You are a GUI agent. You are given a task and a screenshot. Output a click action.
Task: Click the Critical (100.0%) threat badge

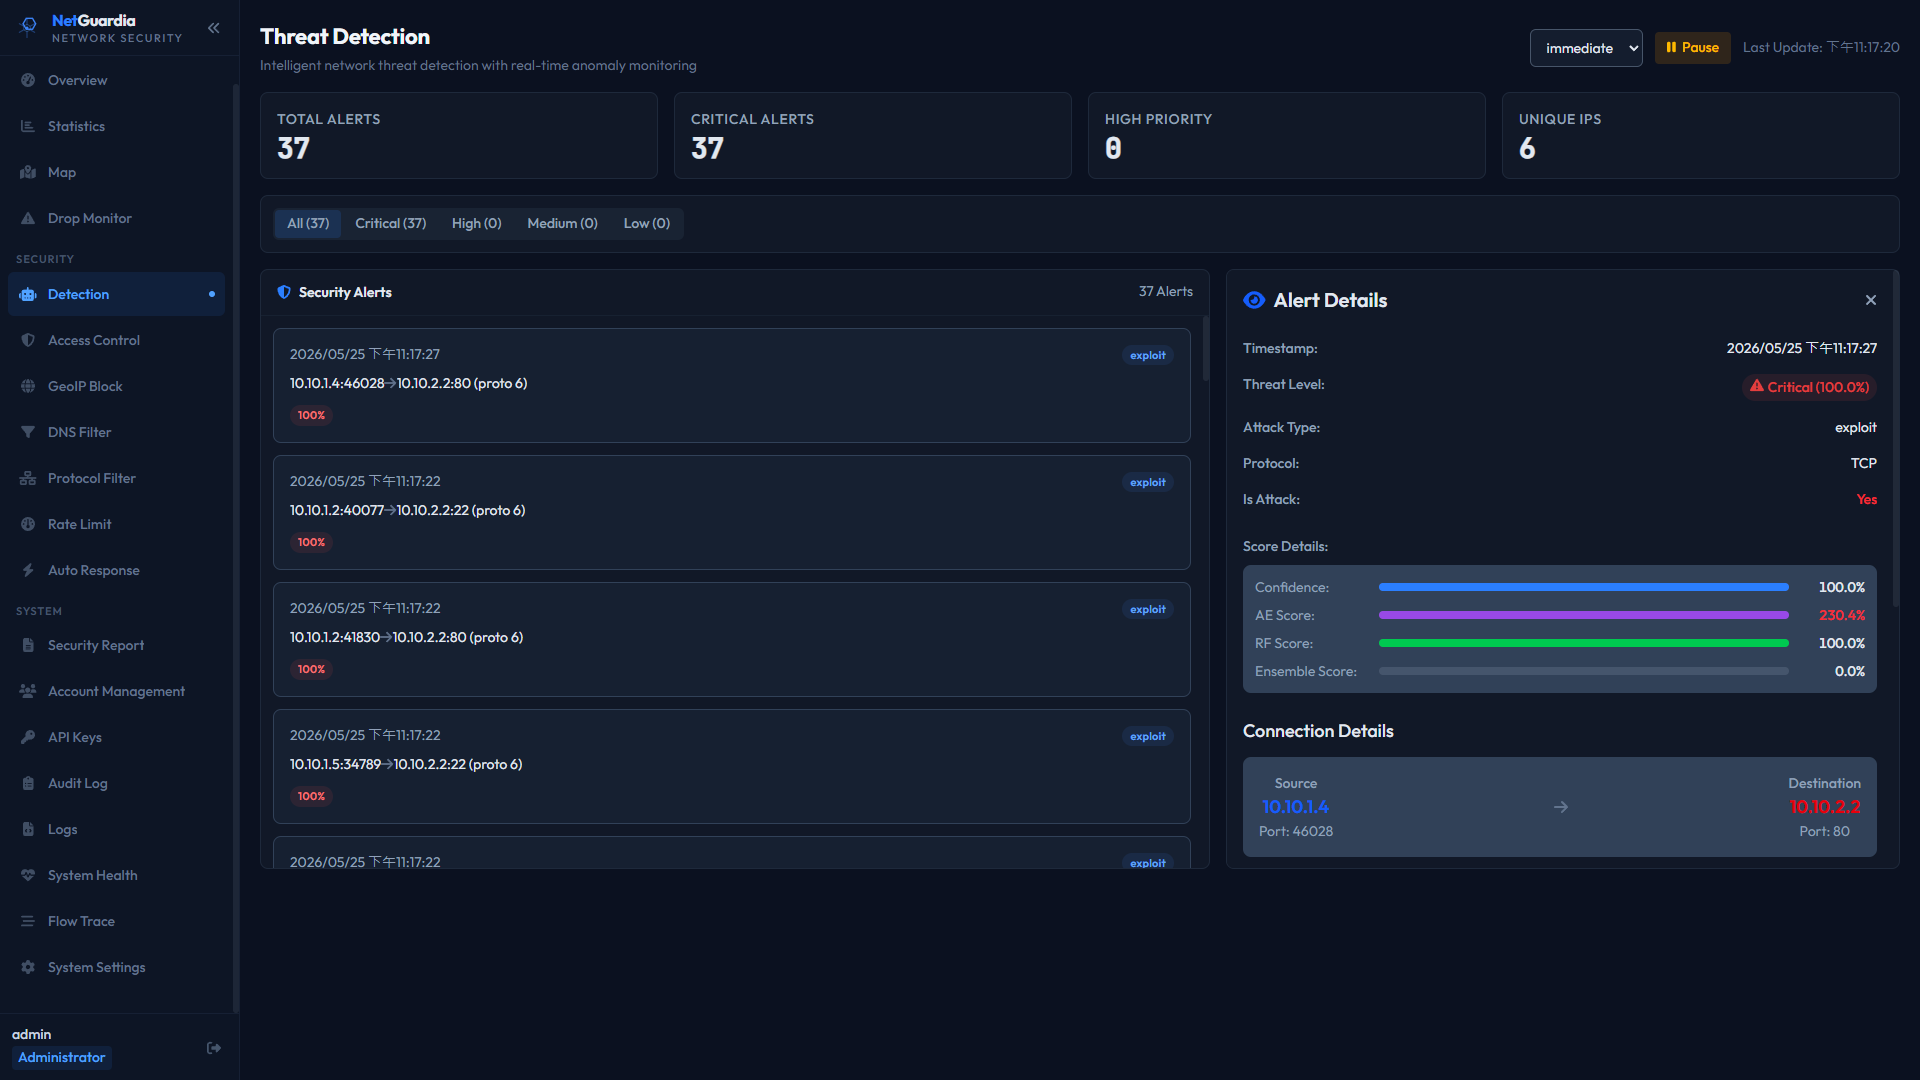click(x=1809, y=387)
